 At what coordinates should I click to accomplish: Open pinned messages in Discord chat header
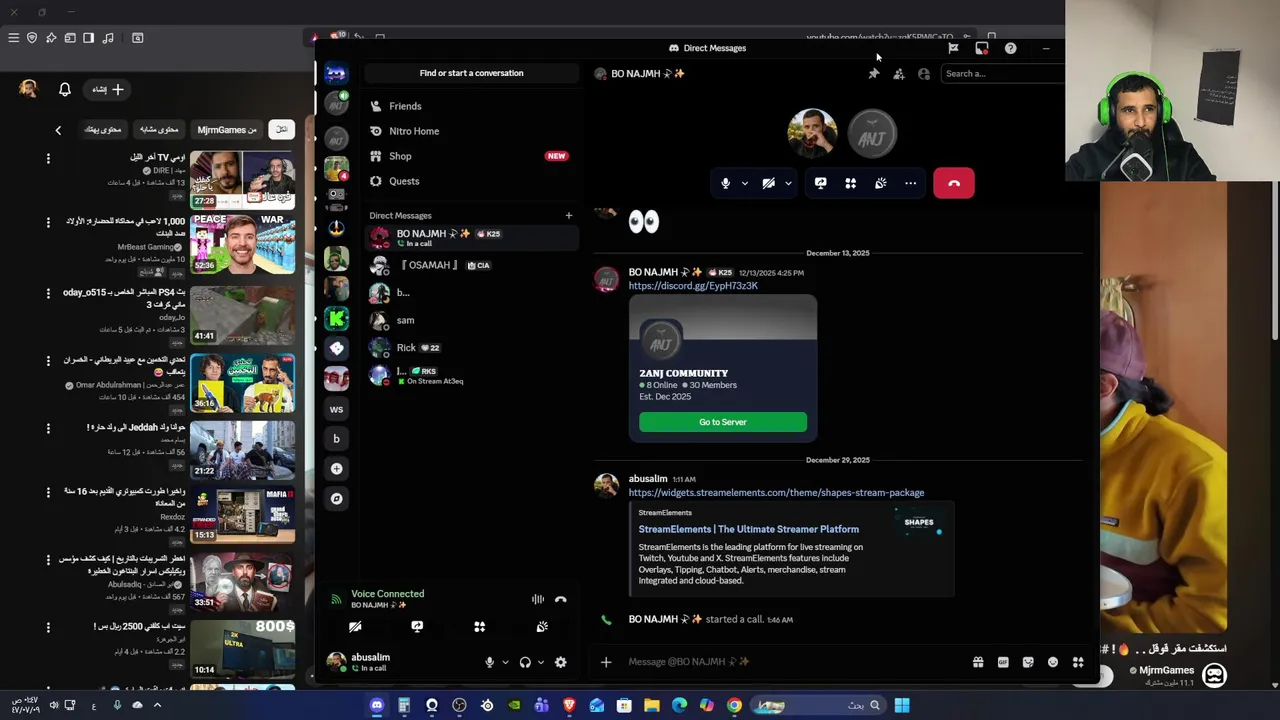[x=874, y=73]
